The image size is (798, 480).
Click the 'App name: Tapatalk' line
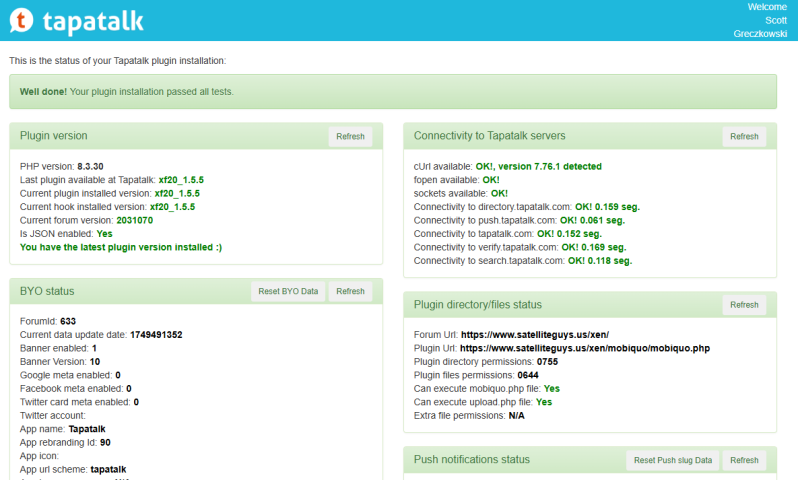tap(63, 429)
